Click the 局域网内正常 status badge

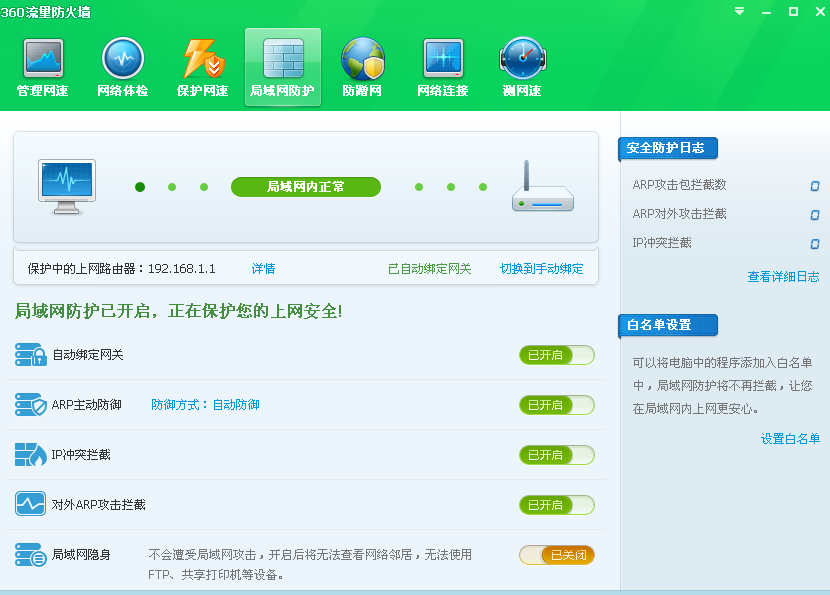pyautogui.click(x=306, y=187)
